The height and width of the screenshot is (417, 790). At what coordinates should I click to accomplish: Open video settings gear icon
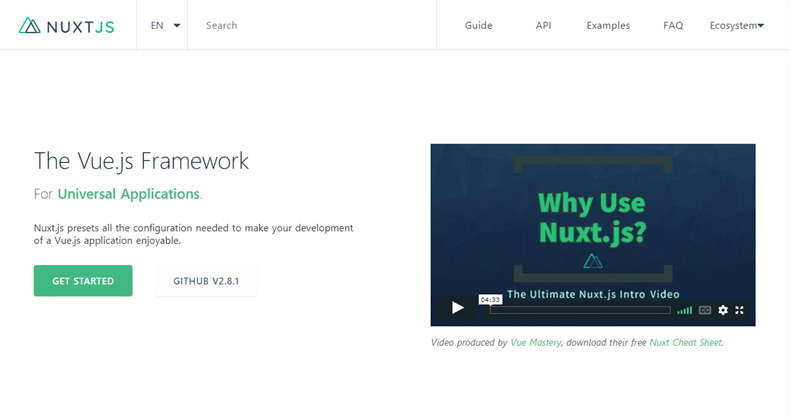[723, 310]
